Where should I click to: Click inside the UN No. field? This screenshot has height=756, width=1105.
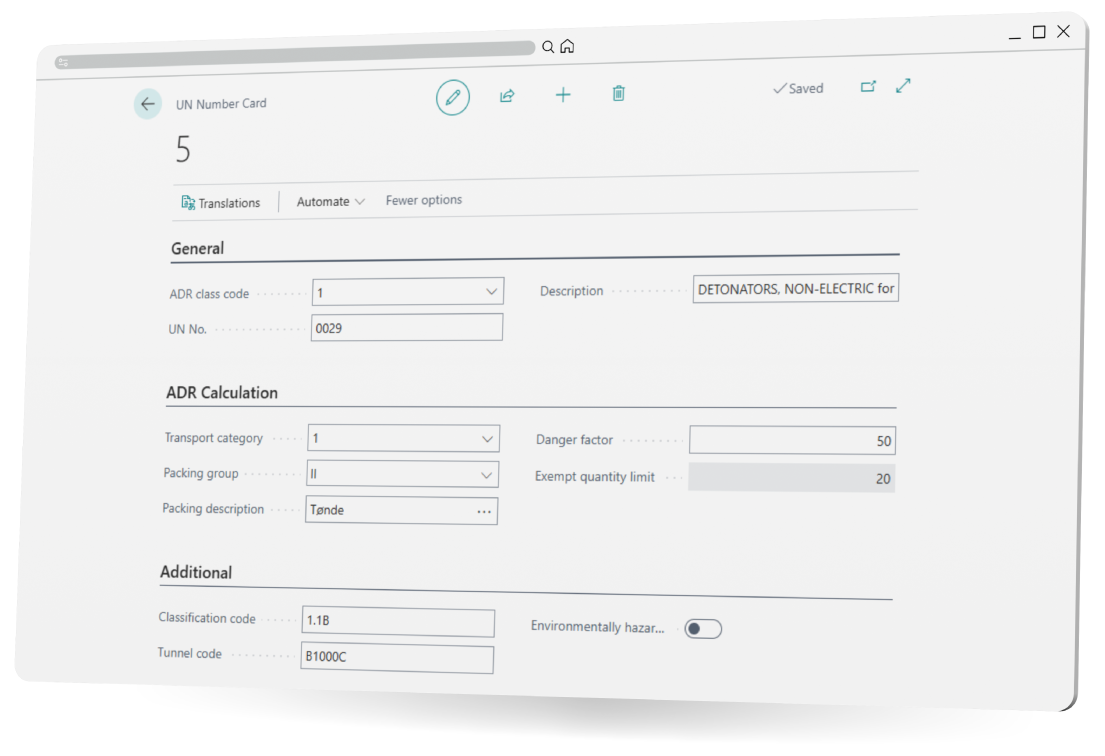pos(405,326)
